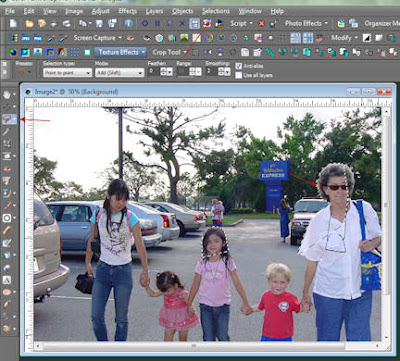Select the Text tool with letter A

(7, 280)
